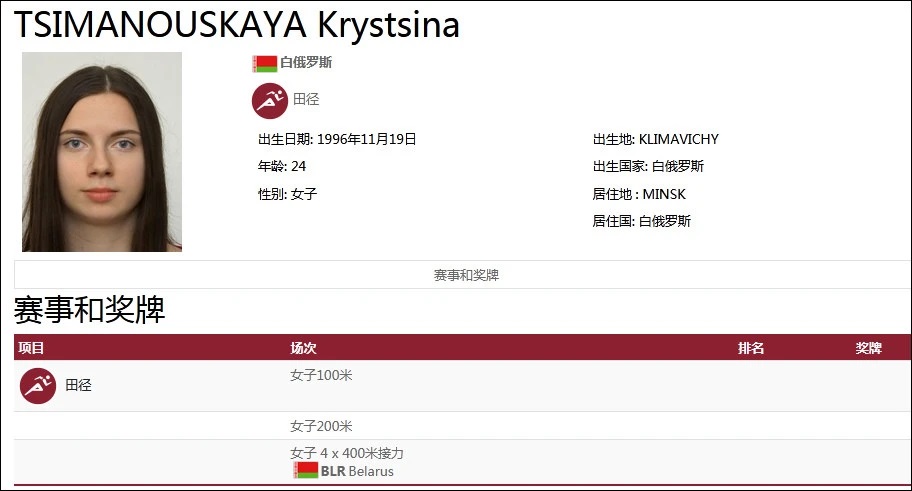Click the BLR Belarus team text
This screenshot has height=491, width=912.
coord(357,471)
